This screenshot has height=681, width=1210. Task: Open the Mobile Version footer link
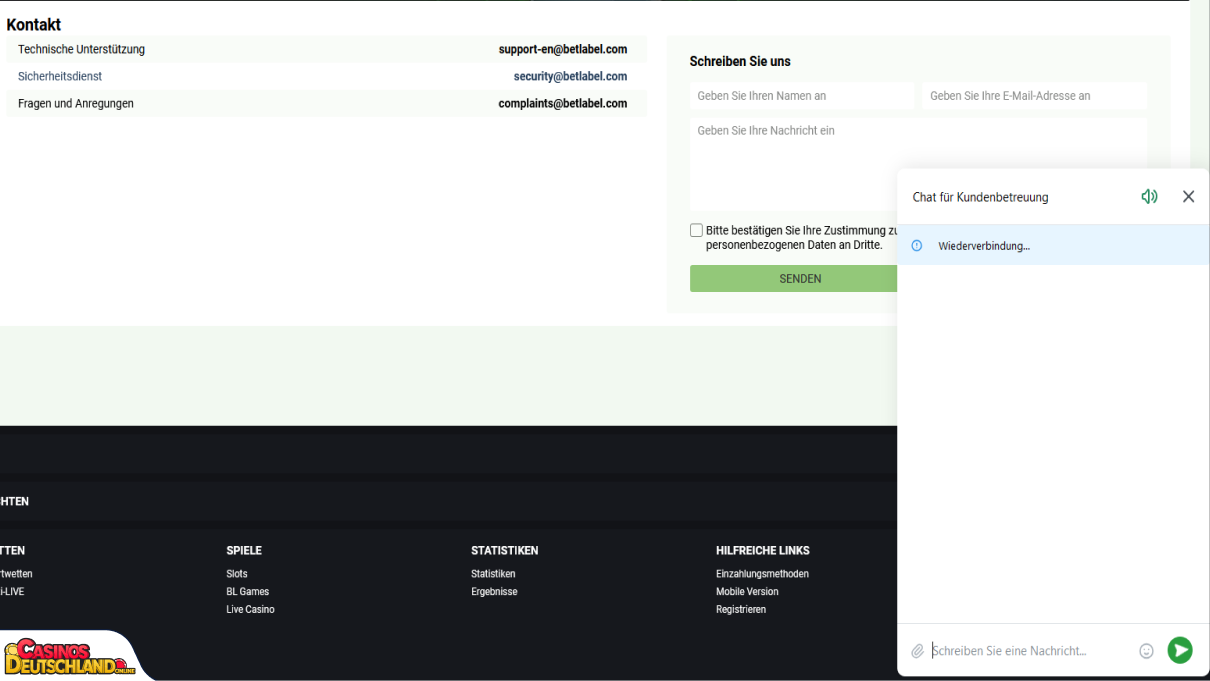[747, 592]
